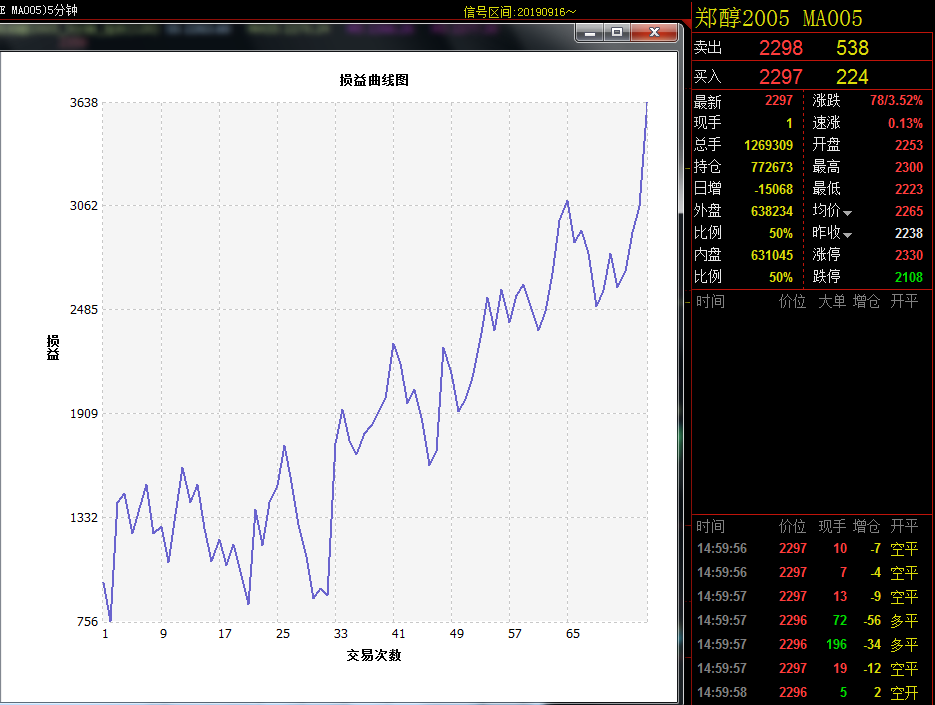The width and height of the screenshot is (935, 705).
Task: Click the 3638 y-axis tick label
Action: 83,103
